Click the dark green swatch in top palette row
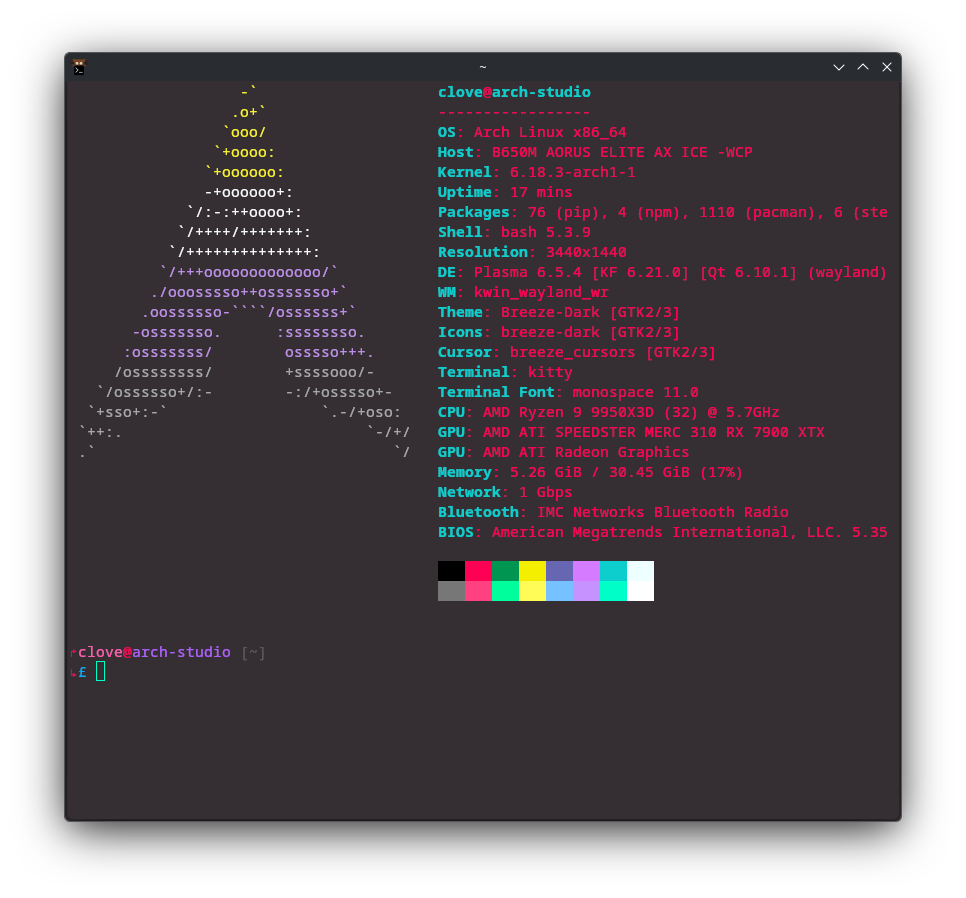Image resolution: width=966 pixels, height=898 pixels. click(505, 571)
